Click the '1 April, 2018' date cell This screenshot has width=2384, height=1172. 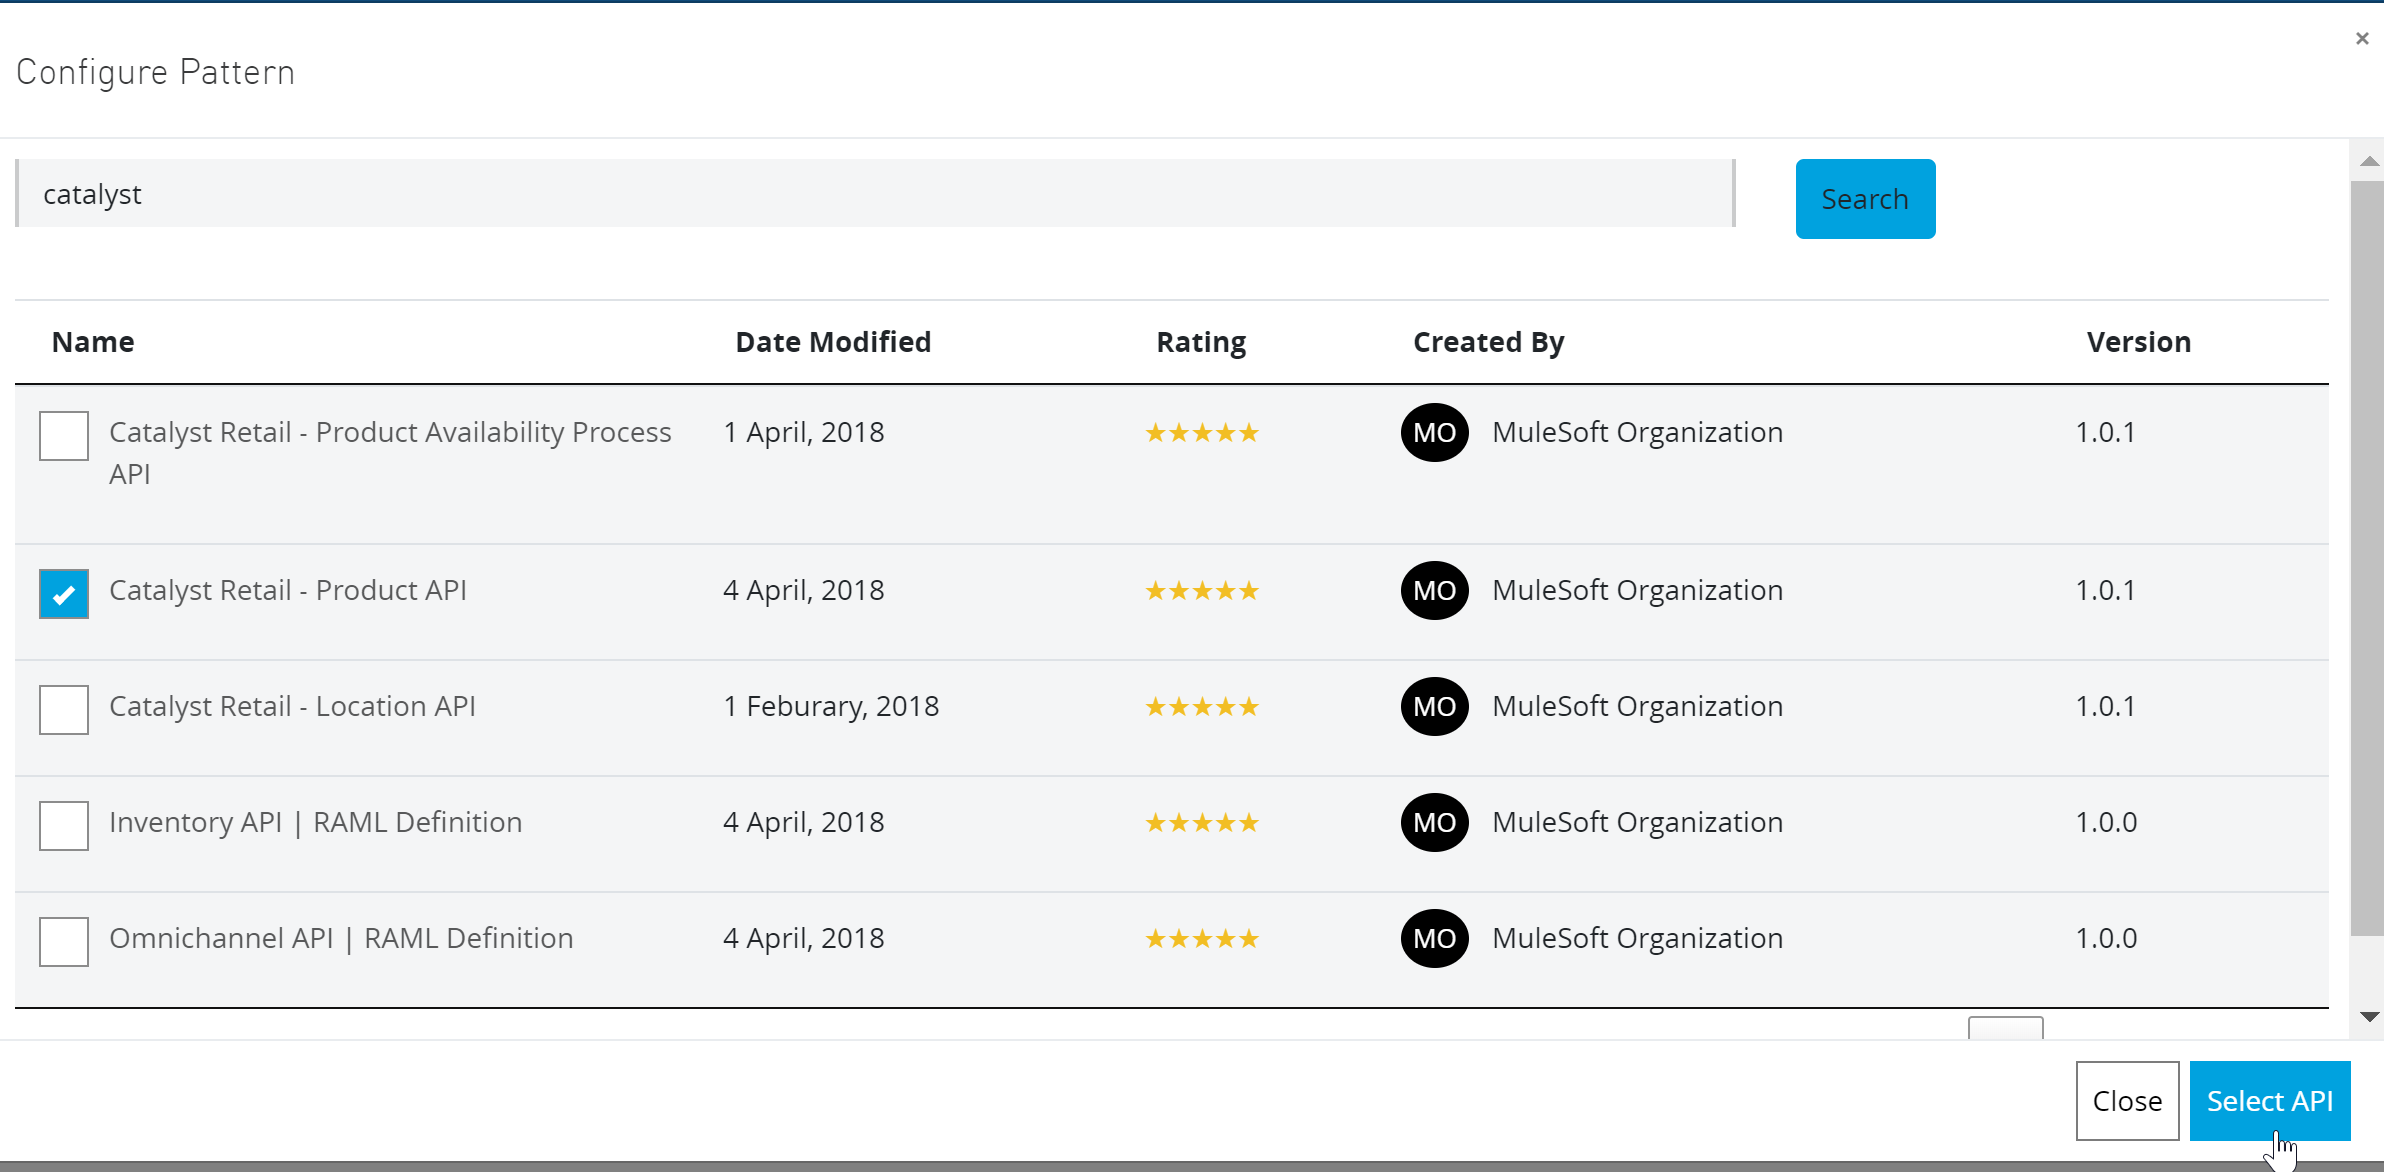[x=804, y=432]
